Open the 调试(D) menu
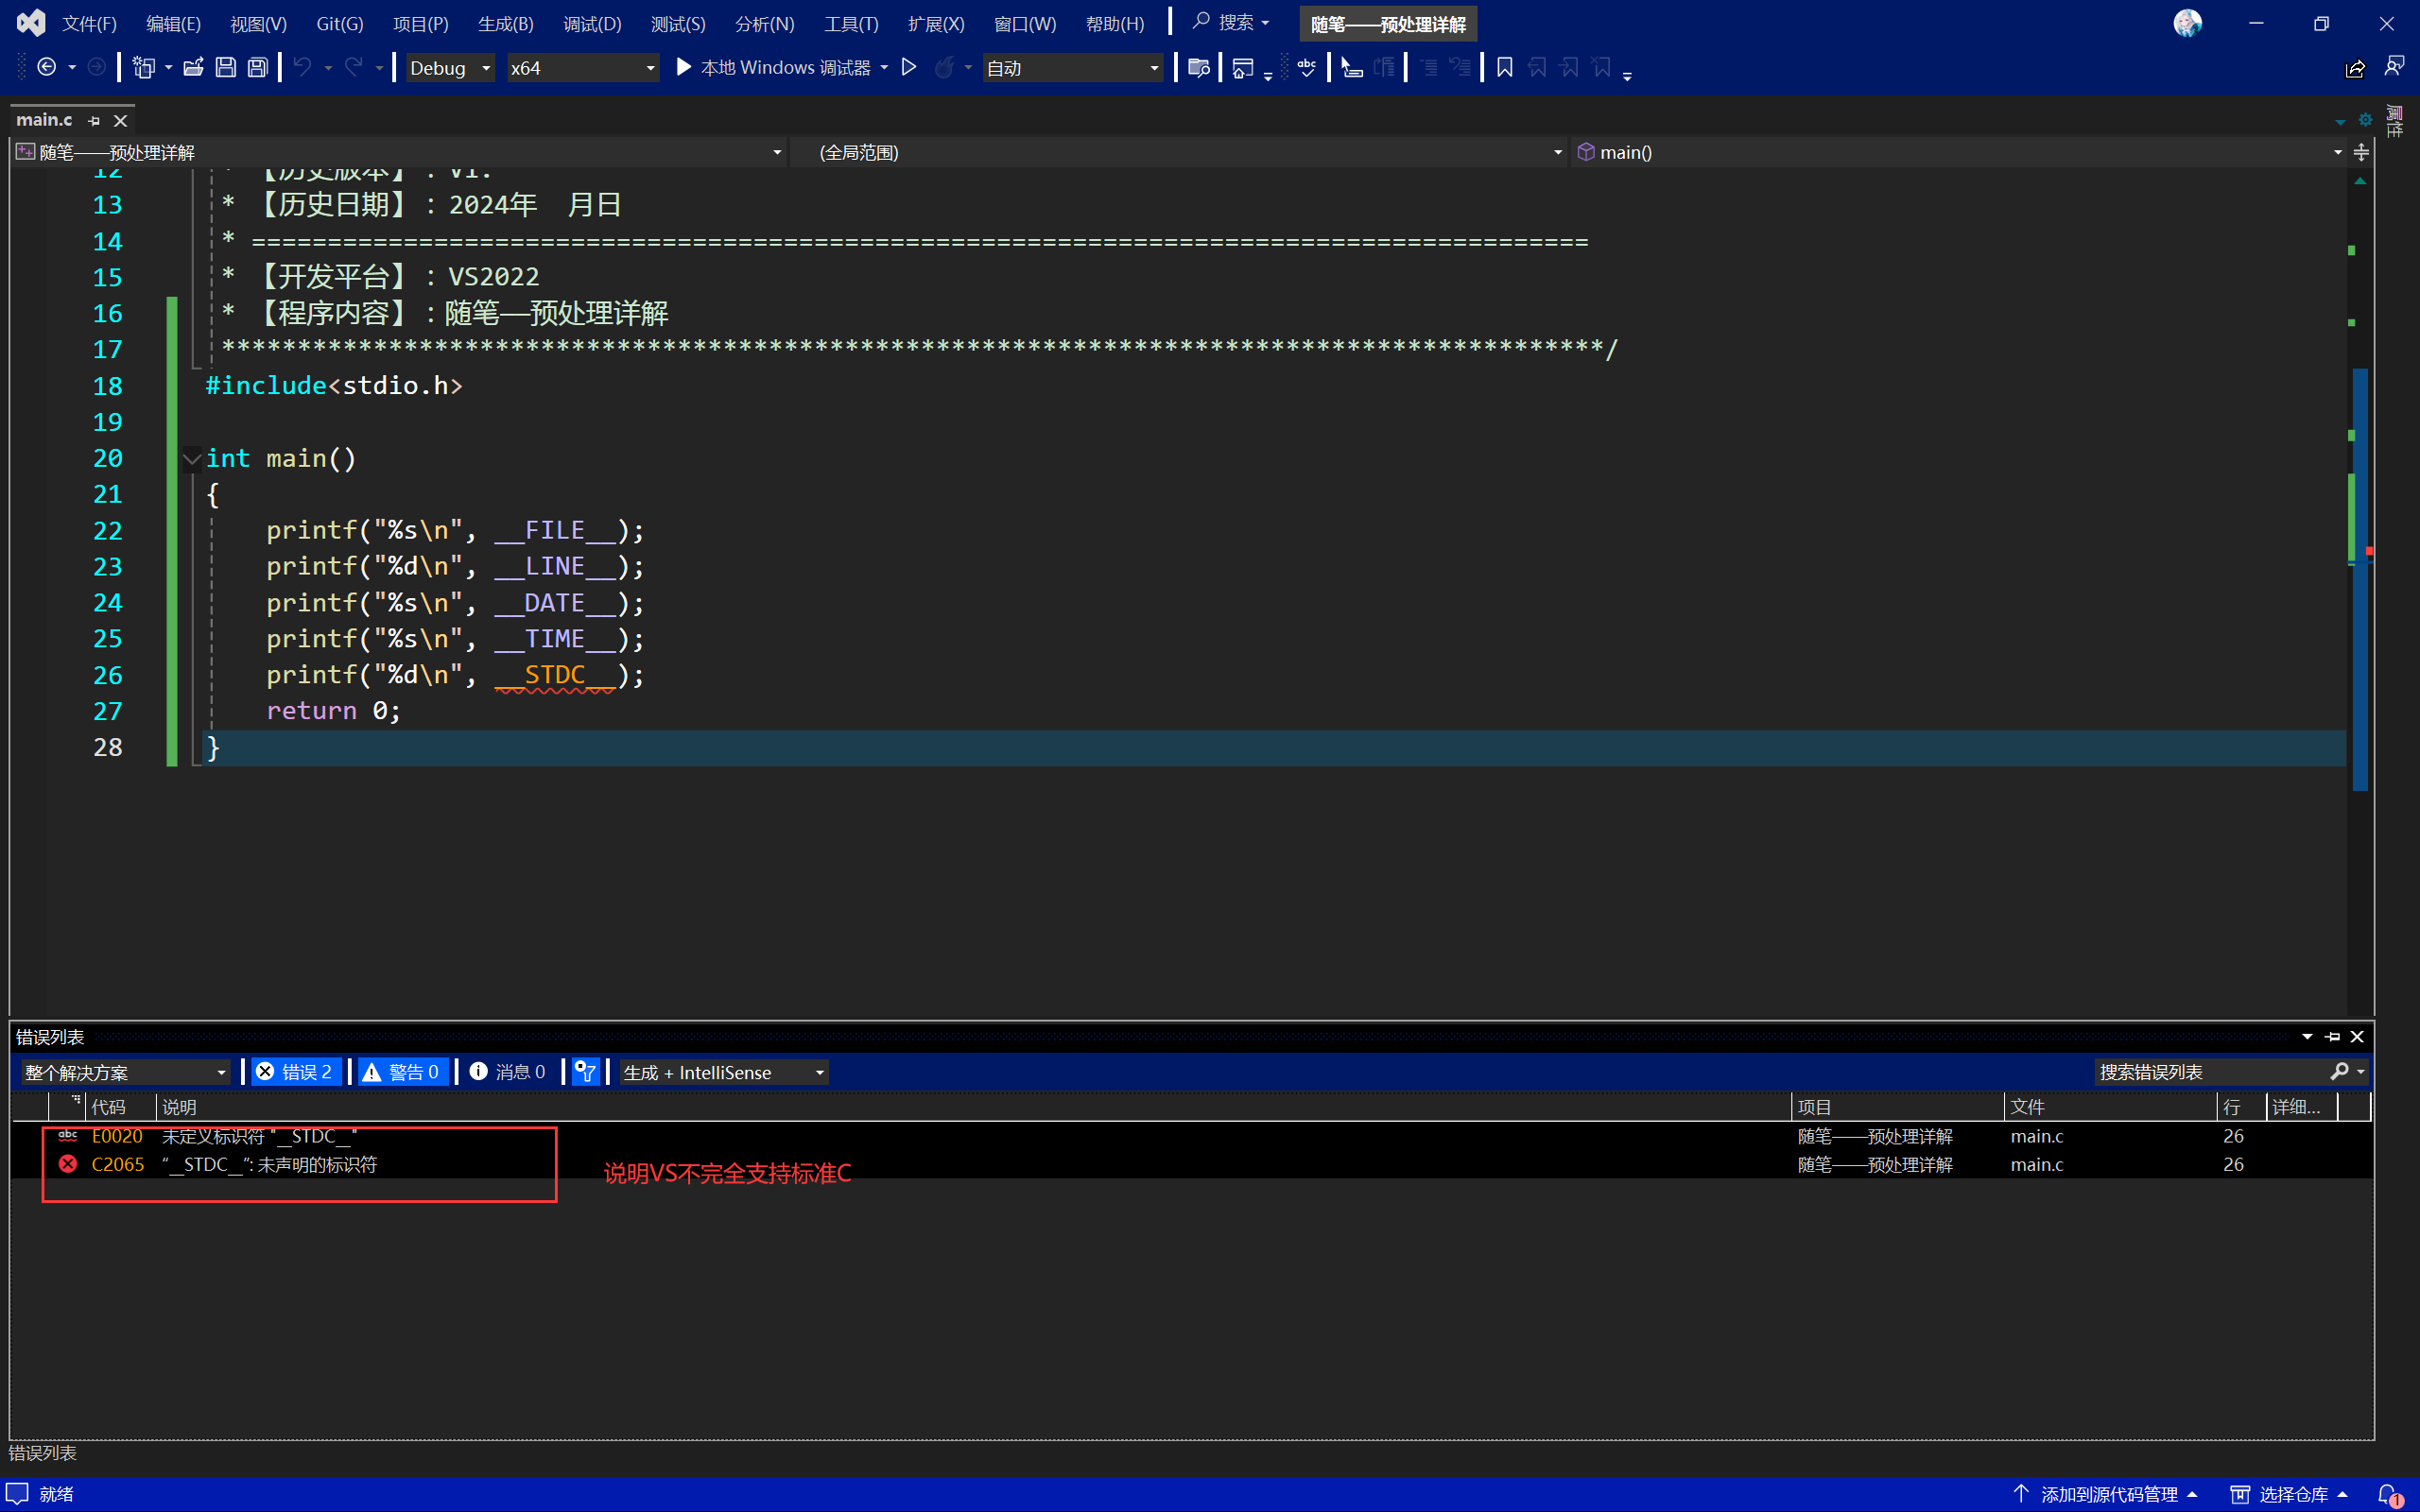 click(x=592, y=23)
